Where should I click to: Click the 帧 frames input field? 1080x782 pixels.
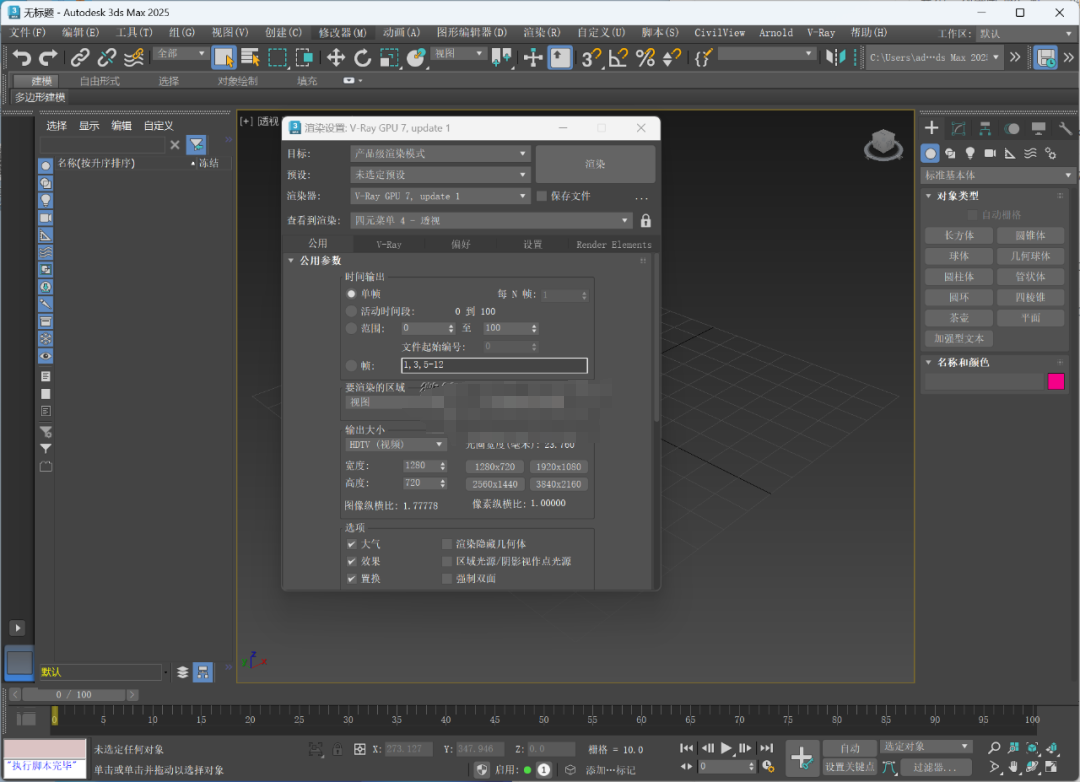click(494, 365)
